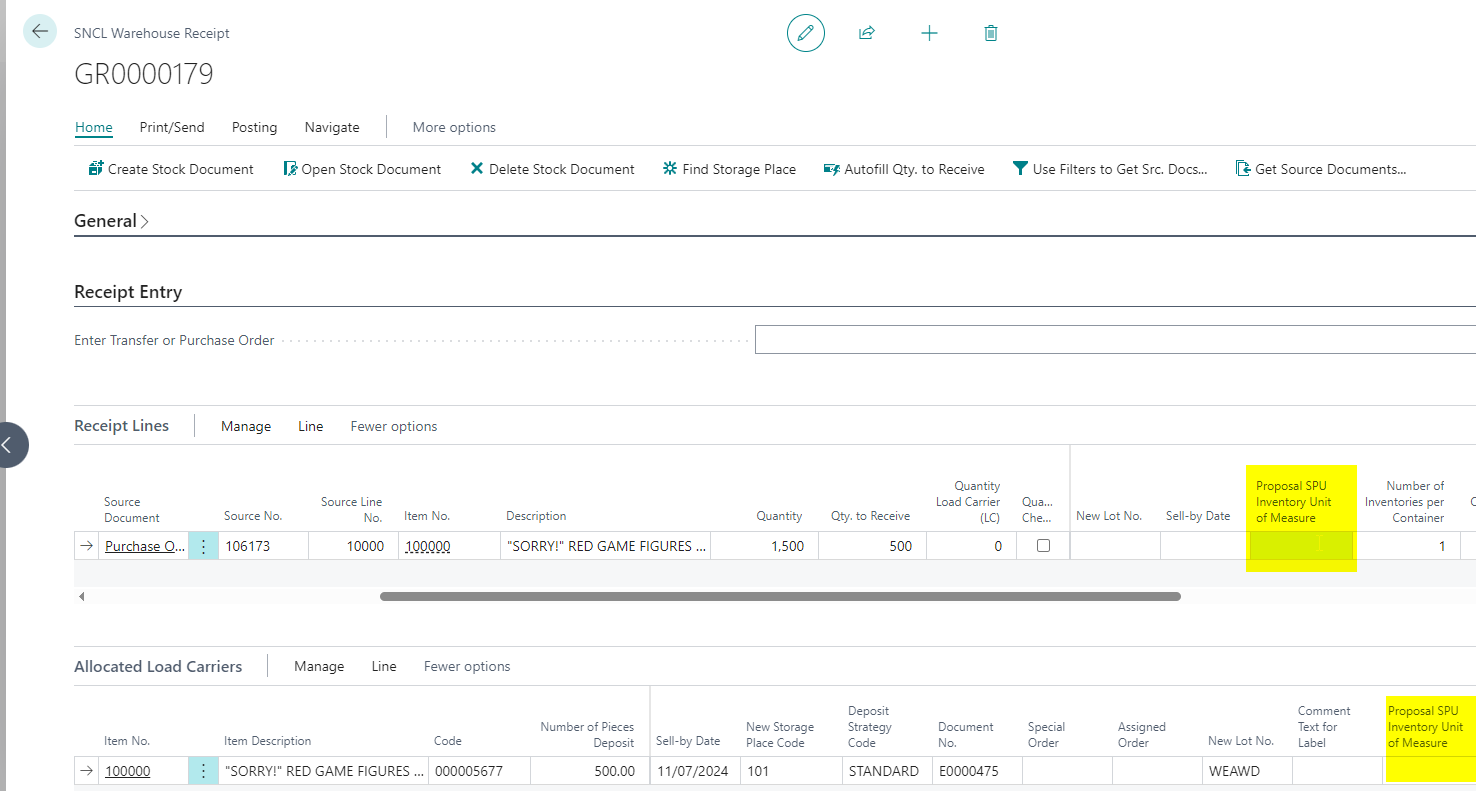Click the back arrow icon
This screenshot has height=791, width=1476.
pos(40,32)
